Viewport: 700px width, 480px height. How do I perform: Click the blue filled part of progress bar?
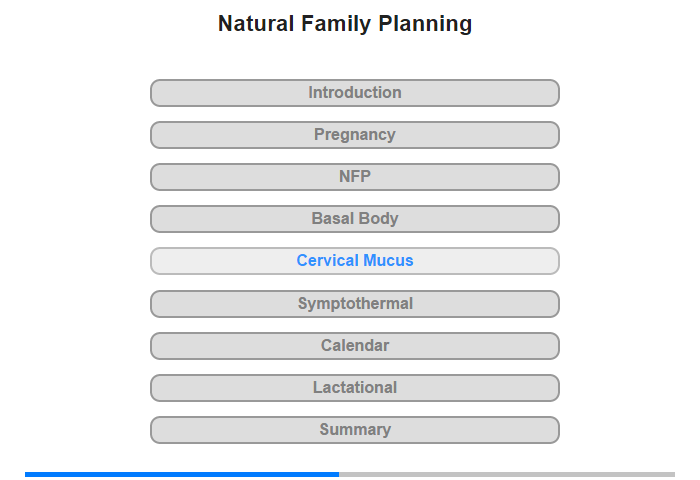[182, 474]
